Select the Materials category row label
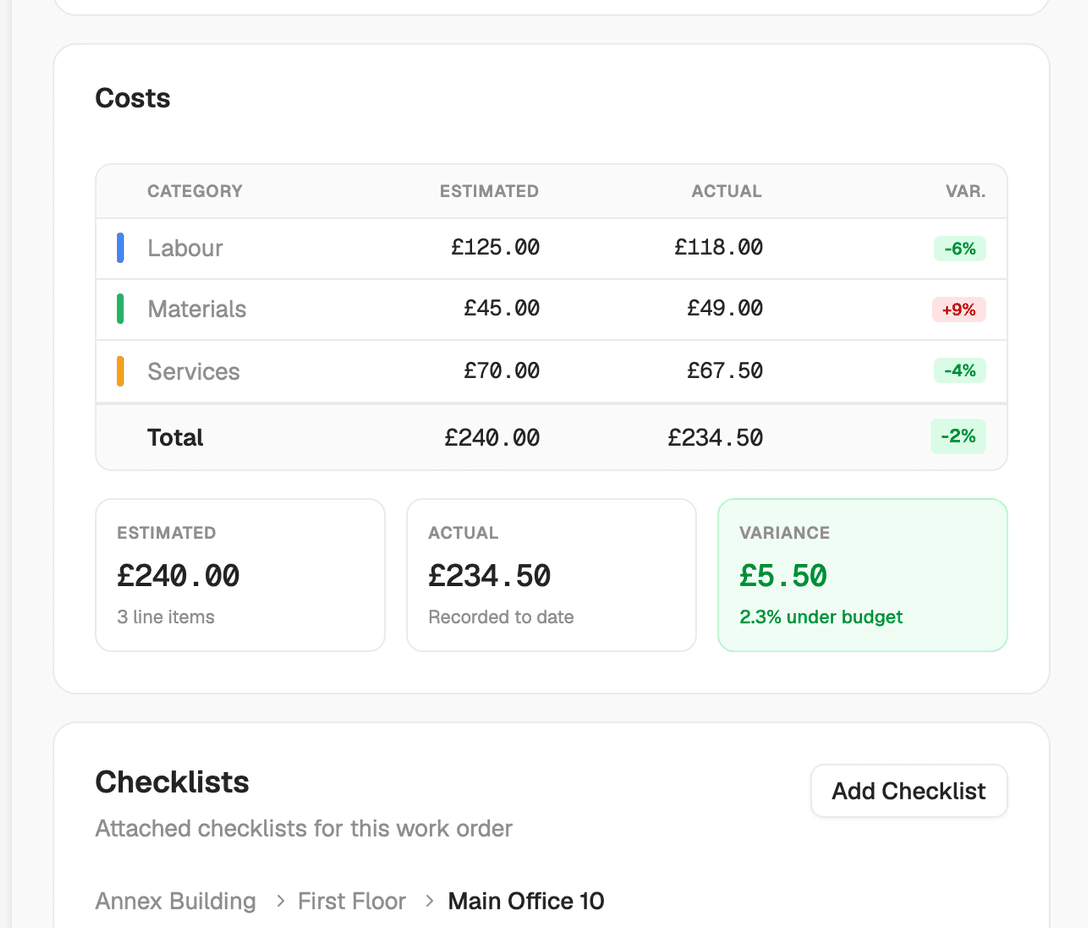This screenshot has width=1088, height=928. pyautogui.click(x=197, y=309)
